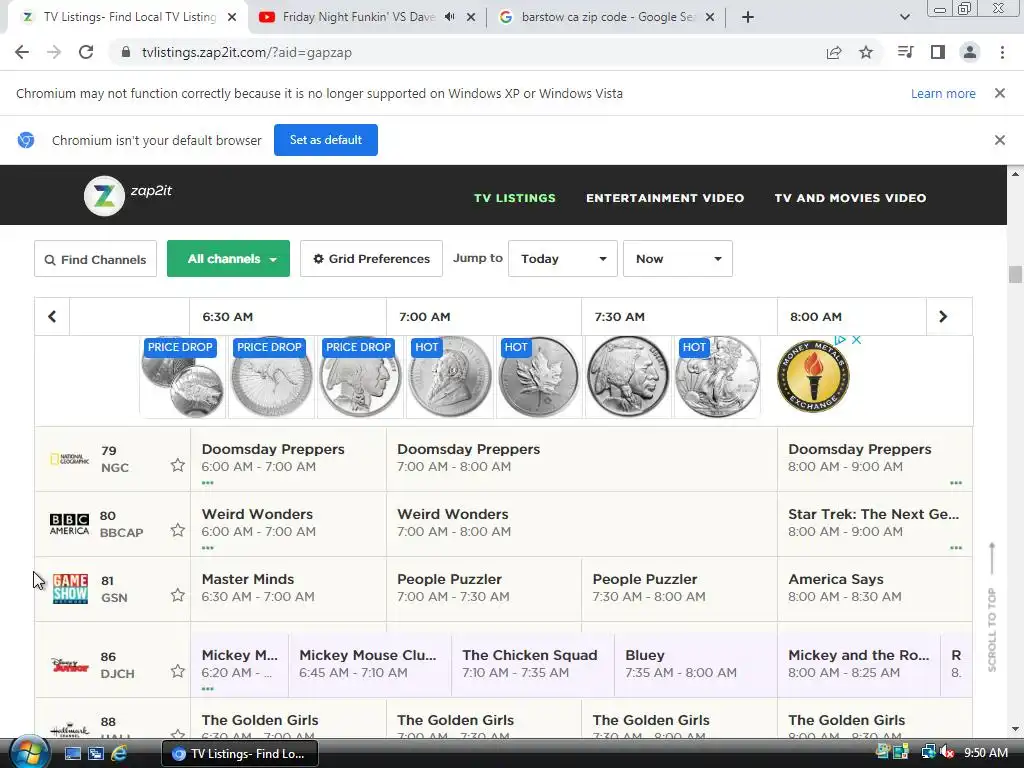
Task: Open the Today day dropdown
Action: tap(563, 259)
